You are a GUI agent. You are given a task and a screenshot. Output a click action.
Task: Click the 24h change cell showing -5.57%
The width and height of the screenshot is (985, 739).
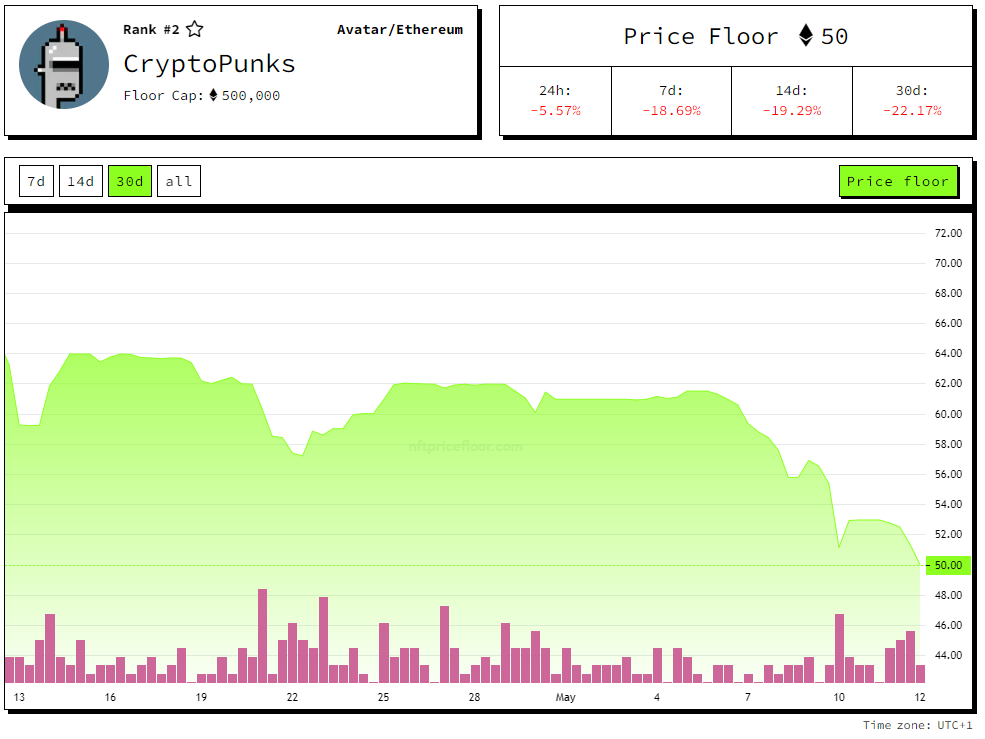[x=555, y=101]
